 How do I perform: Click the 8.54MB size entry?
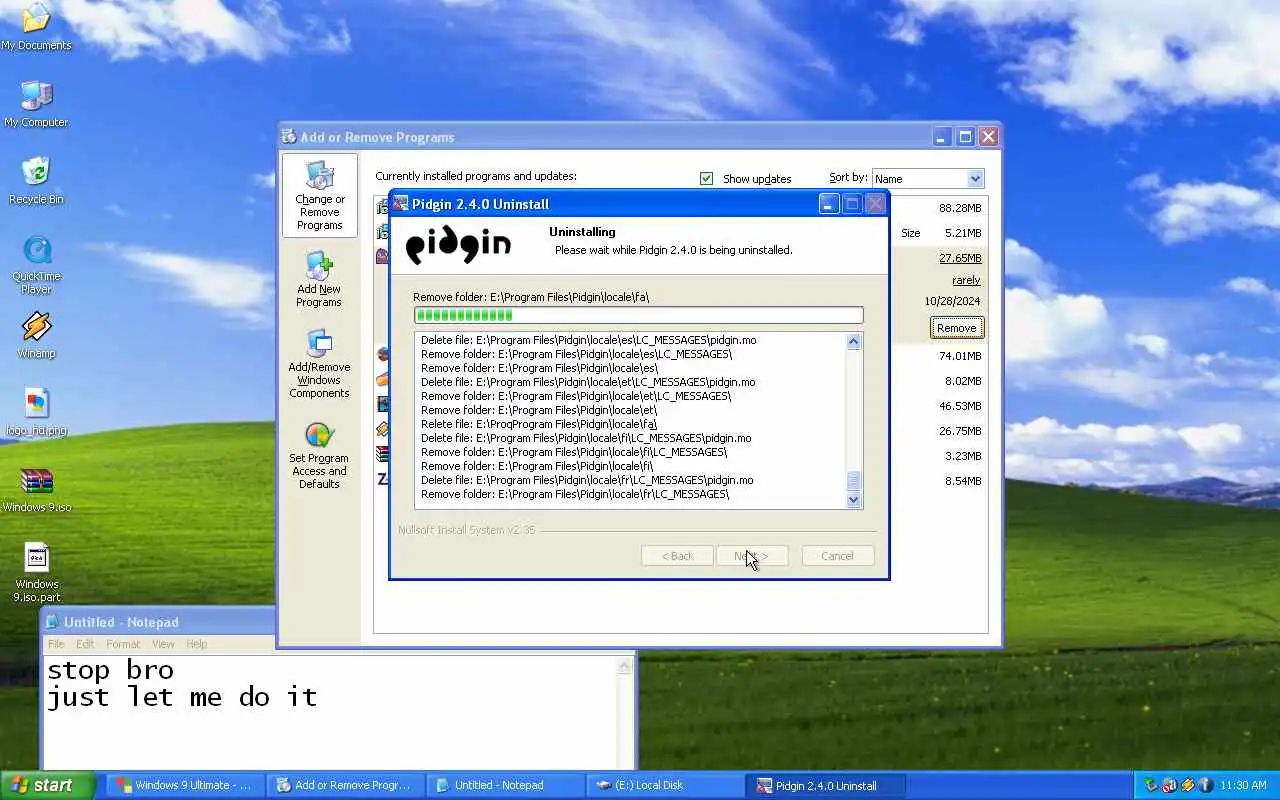point(963,481)
